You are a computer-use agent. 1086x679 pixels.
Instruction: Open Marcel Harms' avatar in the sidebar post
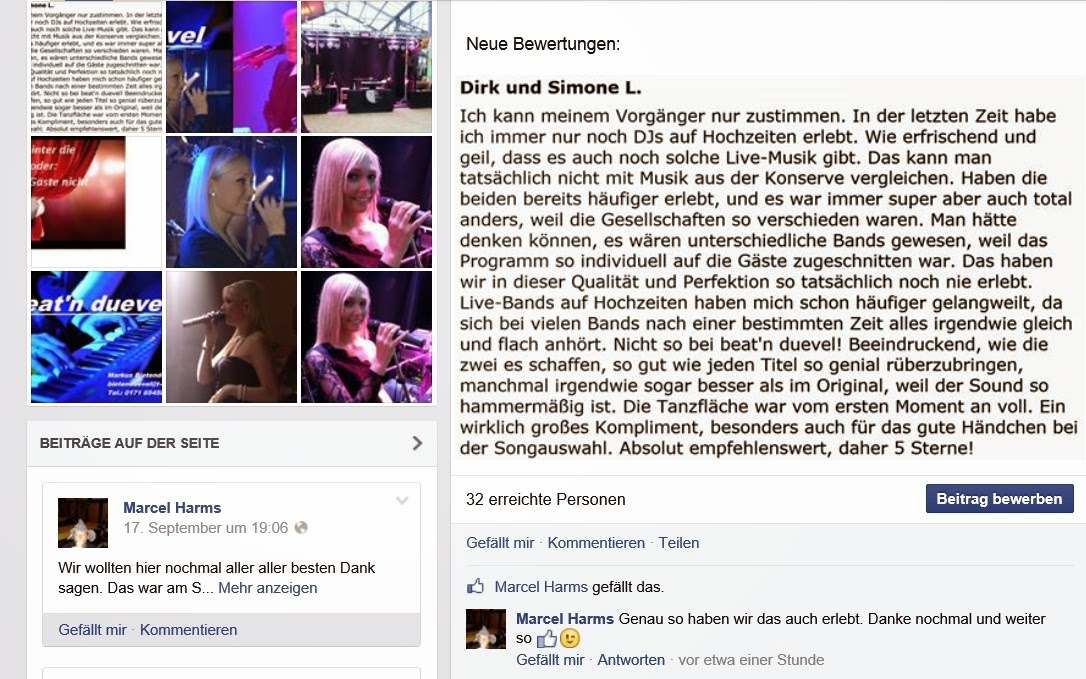[82, 522]
